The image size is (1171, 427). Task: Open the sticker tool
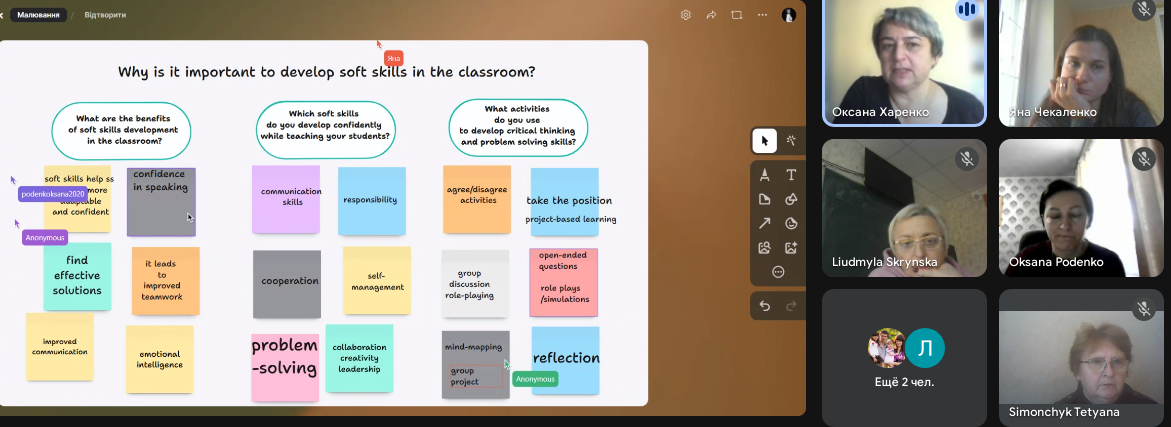tap(791, 223)
